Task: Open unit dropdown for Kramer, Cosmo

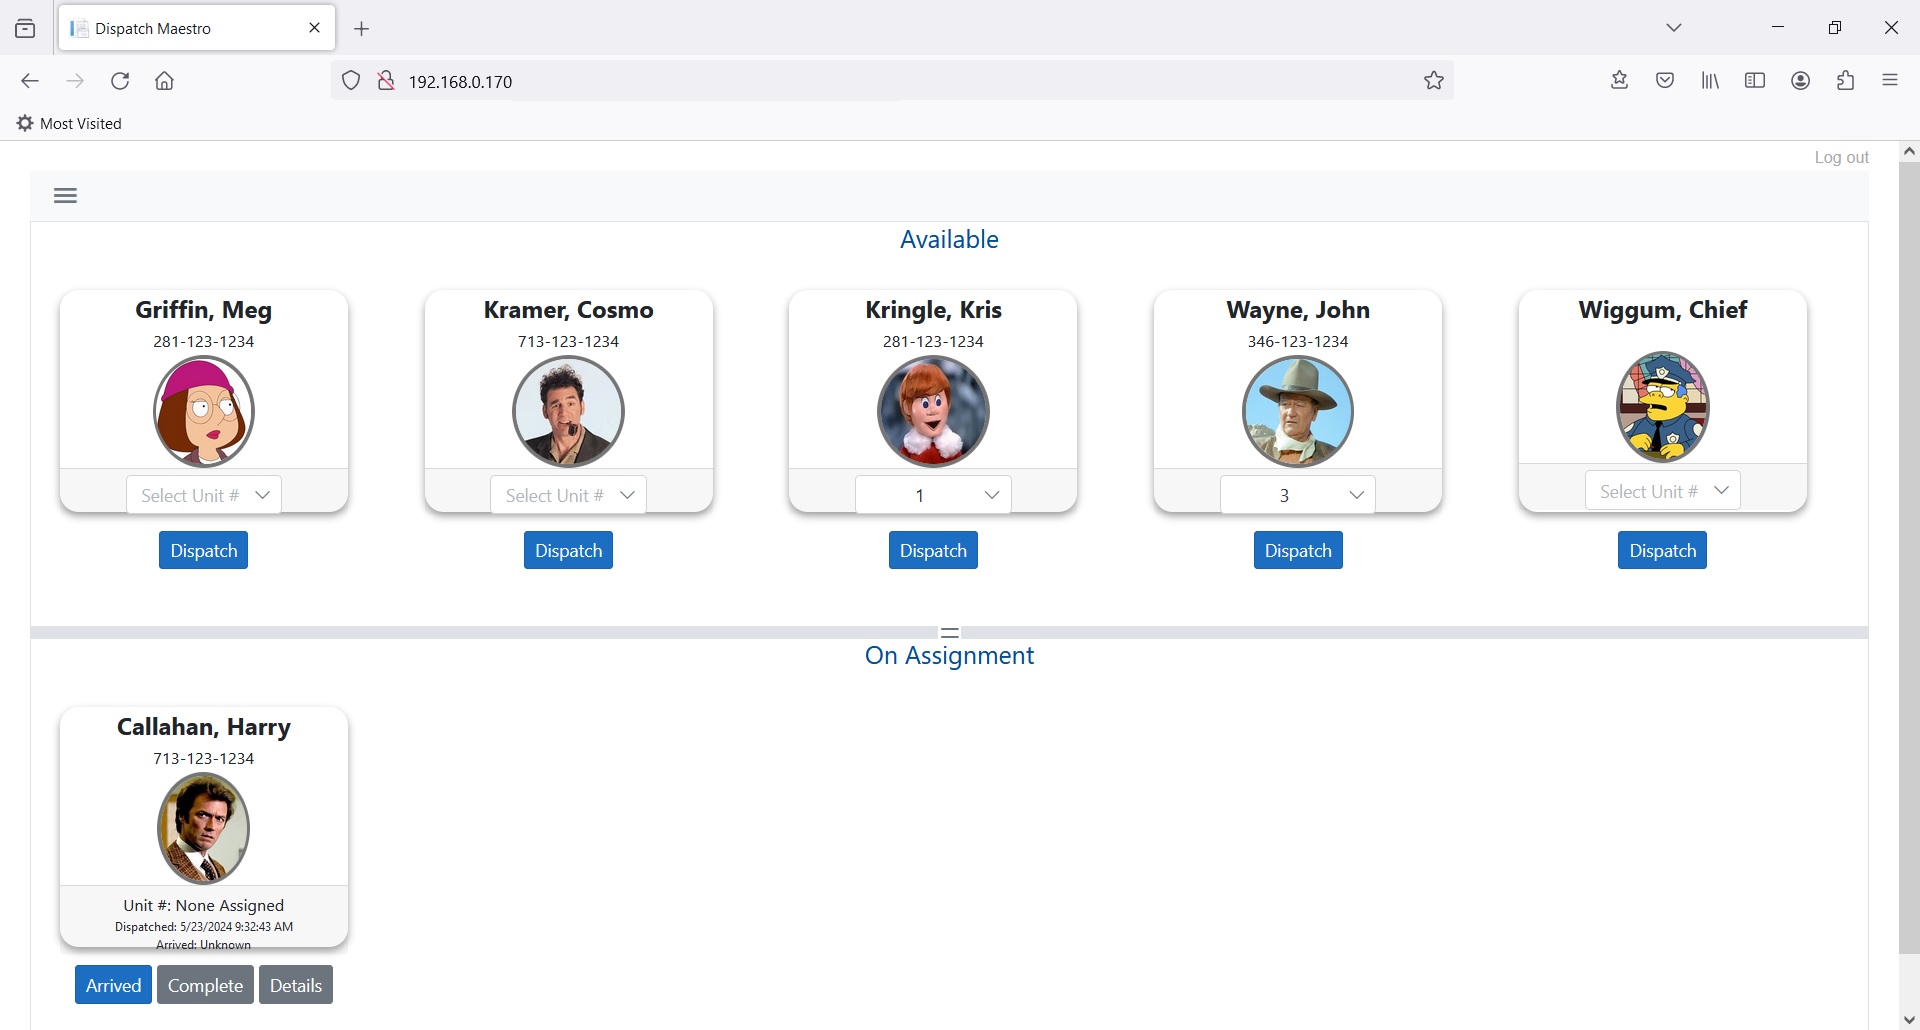Action: [x=568, y=495]
